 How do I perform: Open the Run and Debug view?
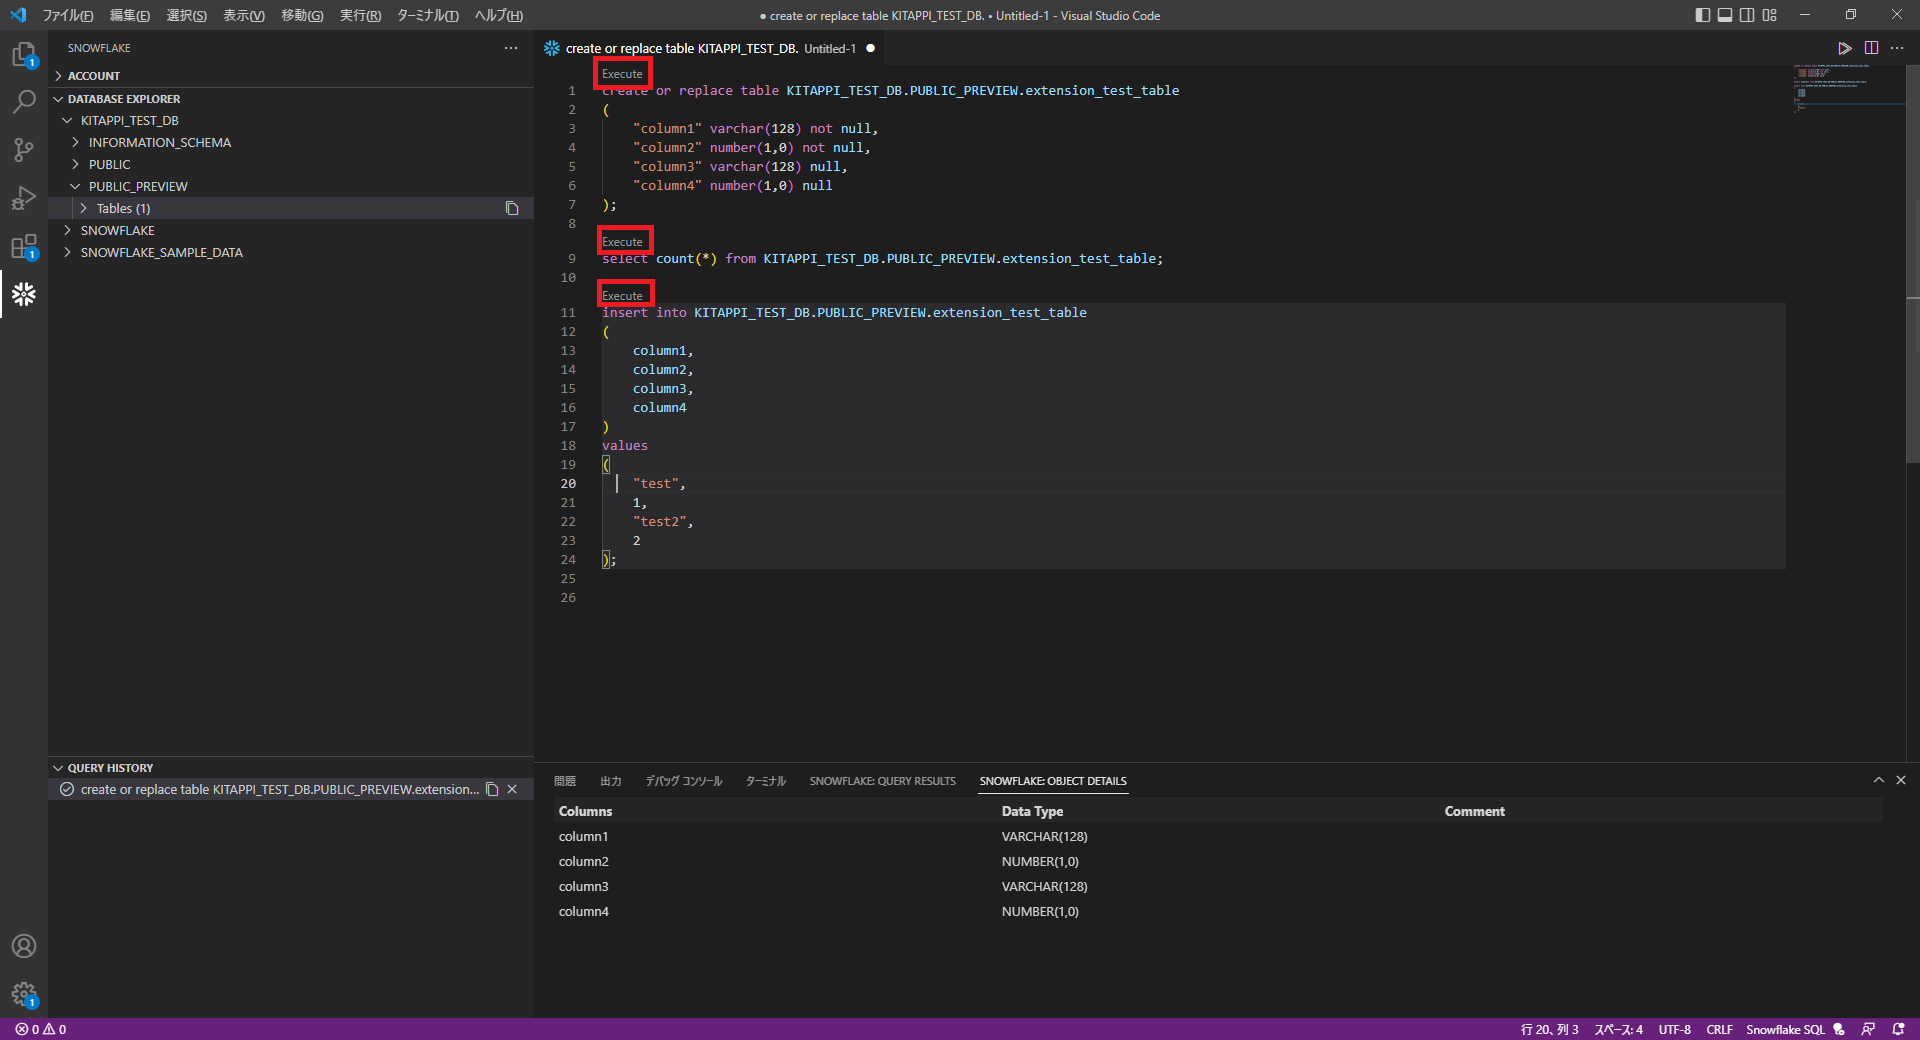[x=24, y=198]
